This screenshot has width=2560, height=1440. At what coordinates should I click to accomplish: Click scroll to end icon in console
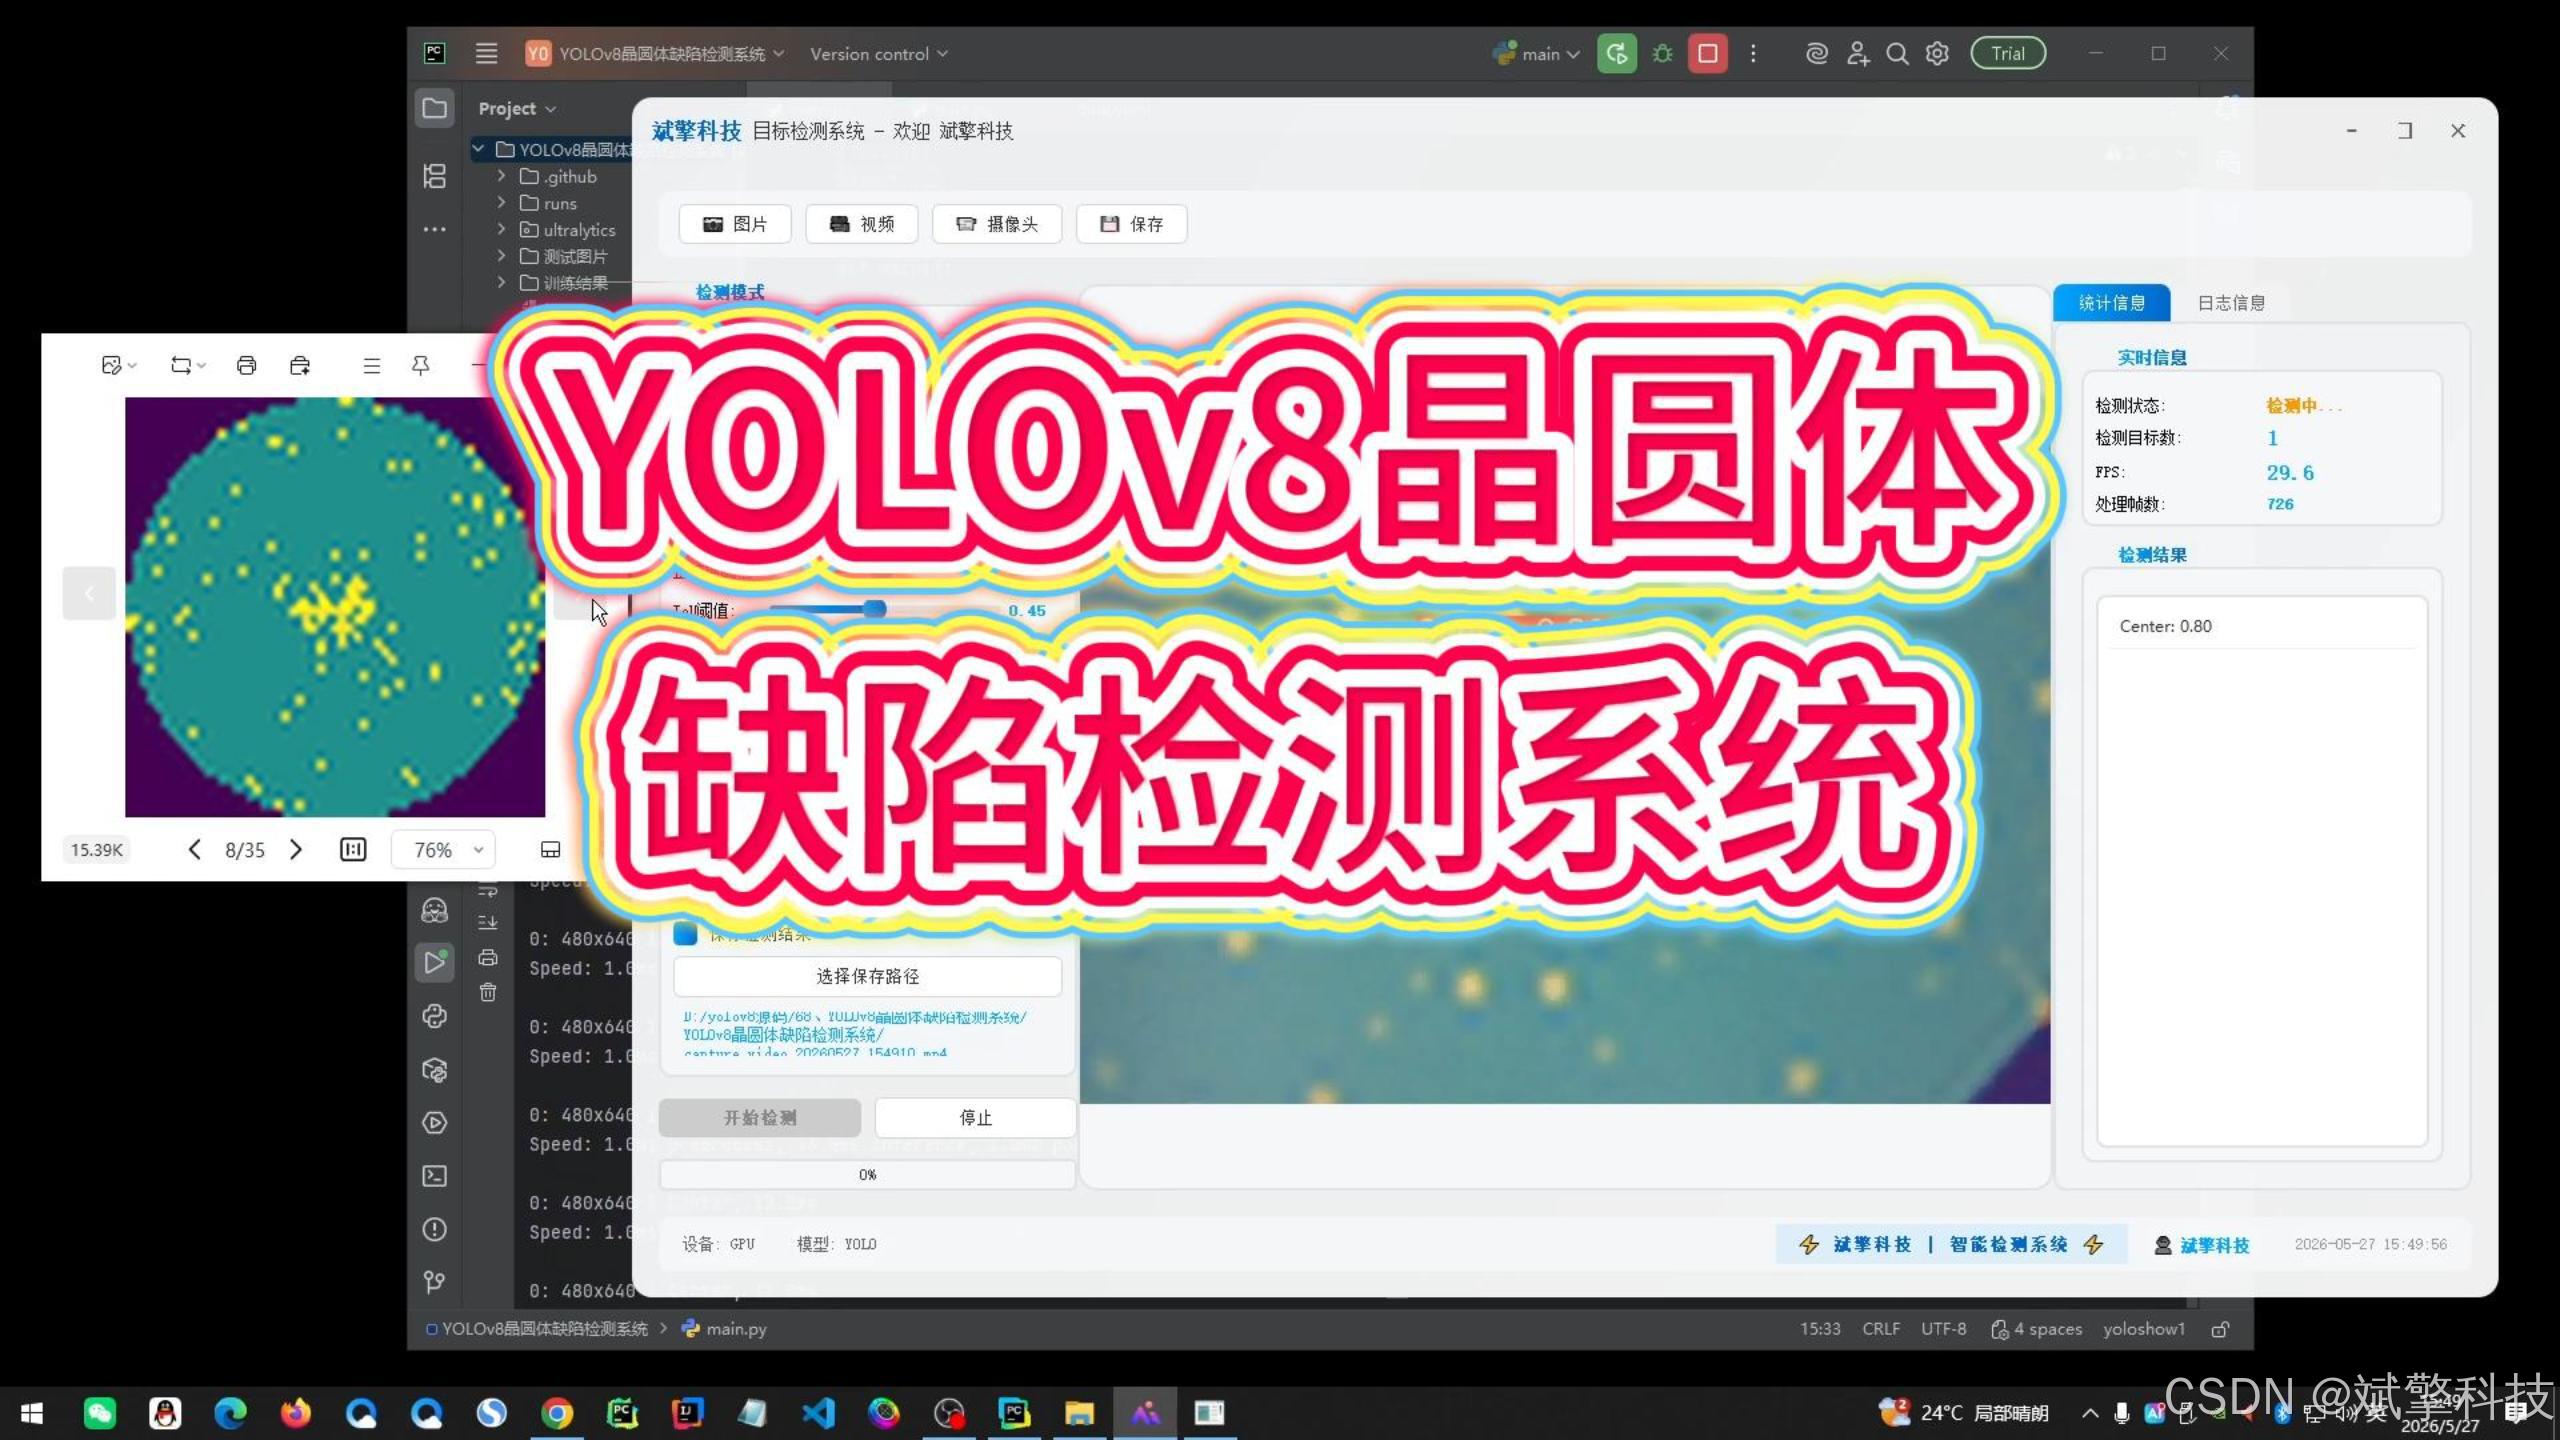(488, 922)
